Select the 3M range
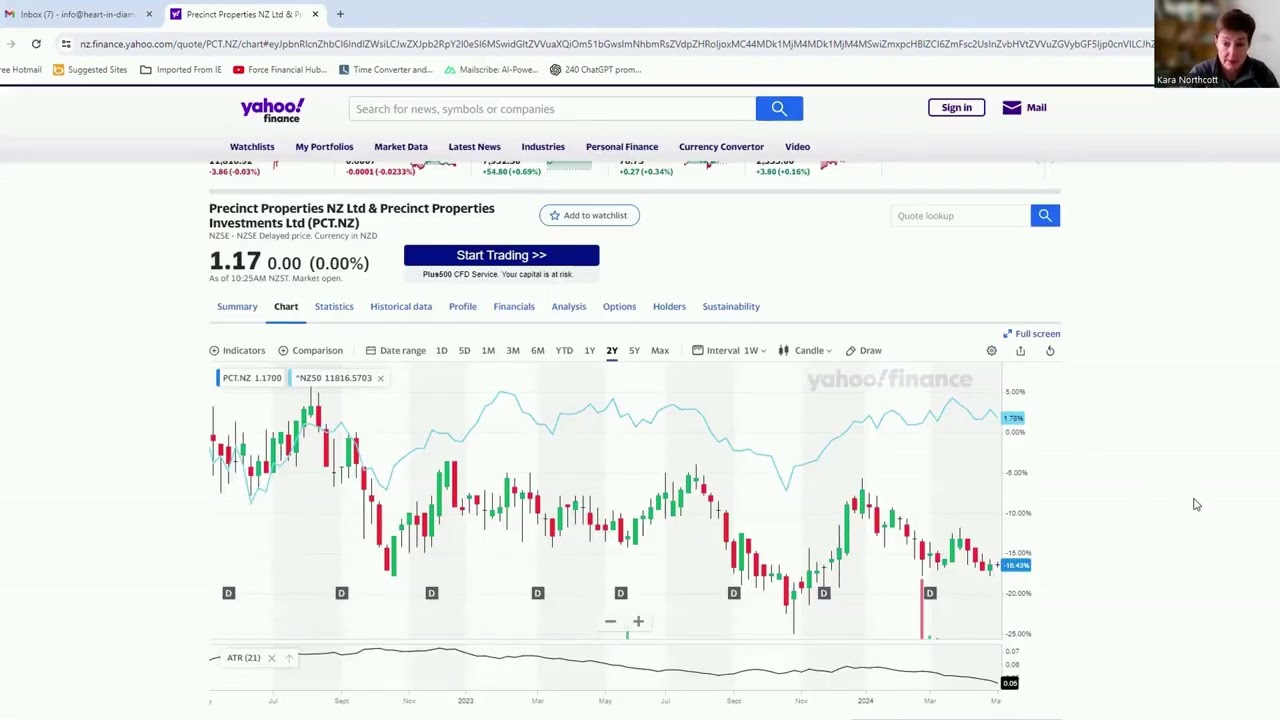This screenshot has height=720, width=1280. tap(513, 351)
